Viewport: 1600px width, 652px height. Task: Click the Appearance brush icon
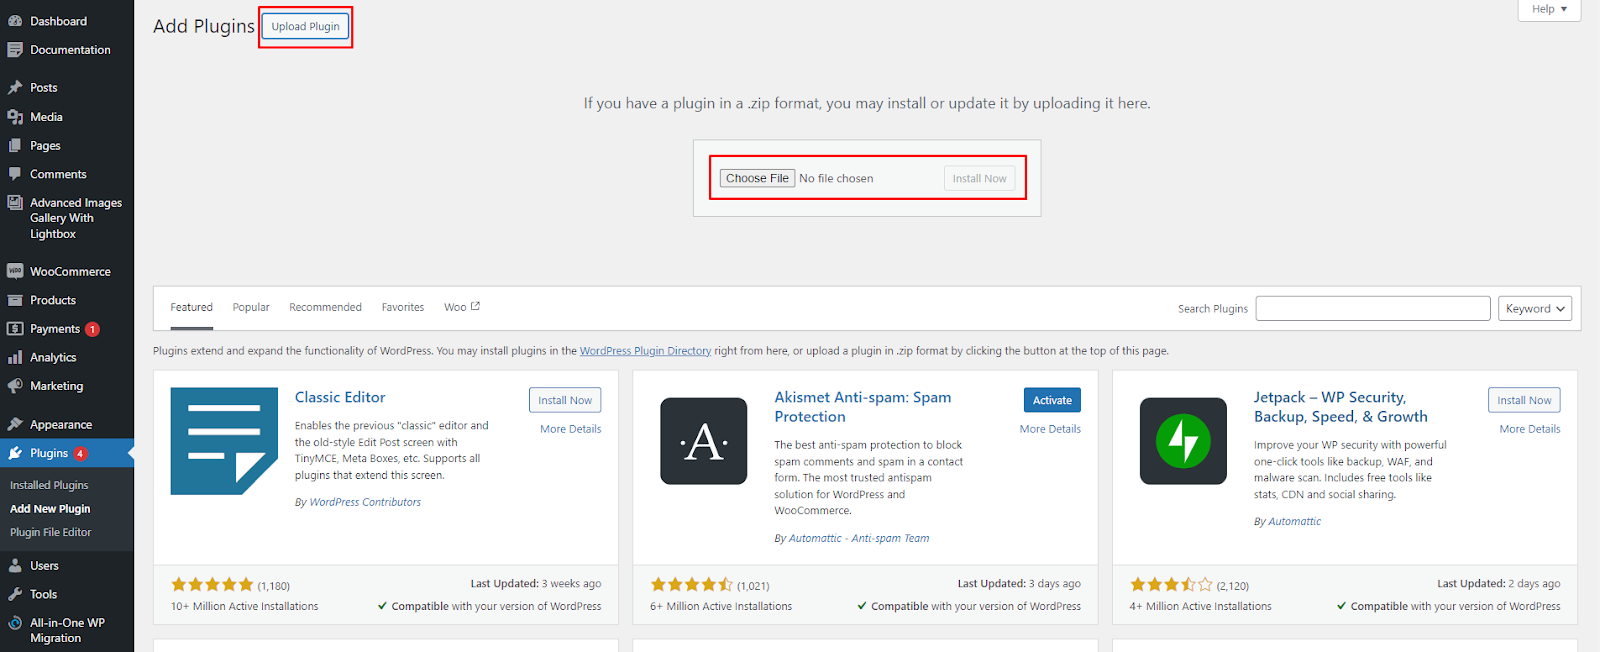15,424
